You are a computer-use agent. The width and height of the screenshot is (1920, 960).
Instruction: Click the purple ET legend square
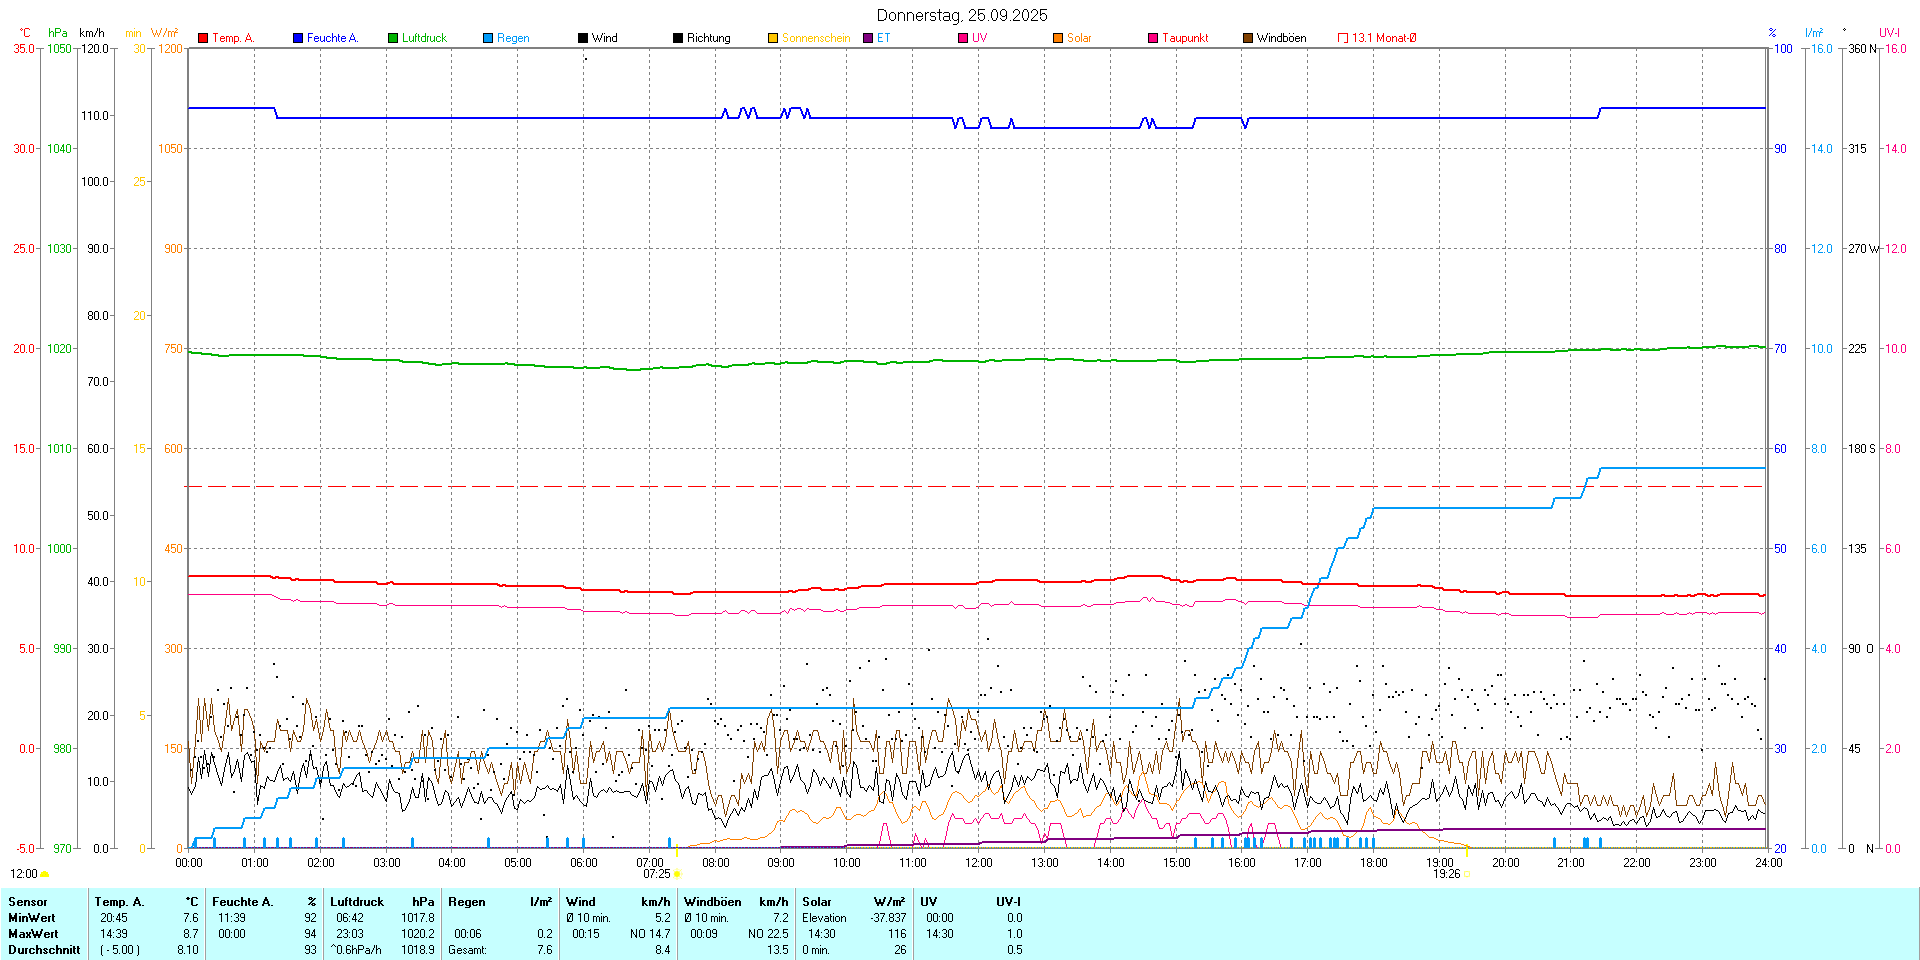tap(868, 38)
